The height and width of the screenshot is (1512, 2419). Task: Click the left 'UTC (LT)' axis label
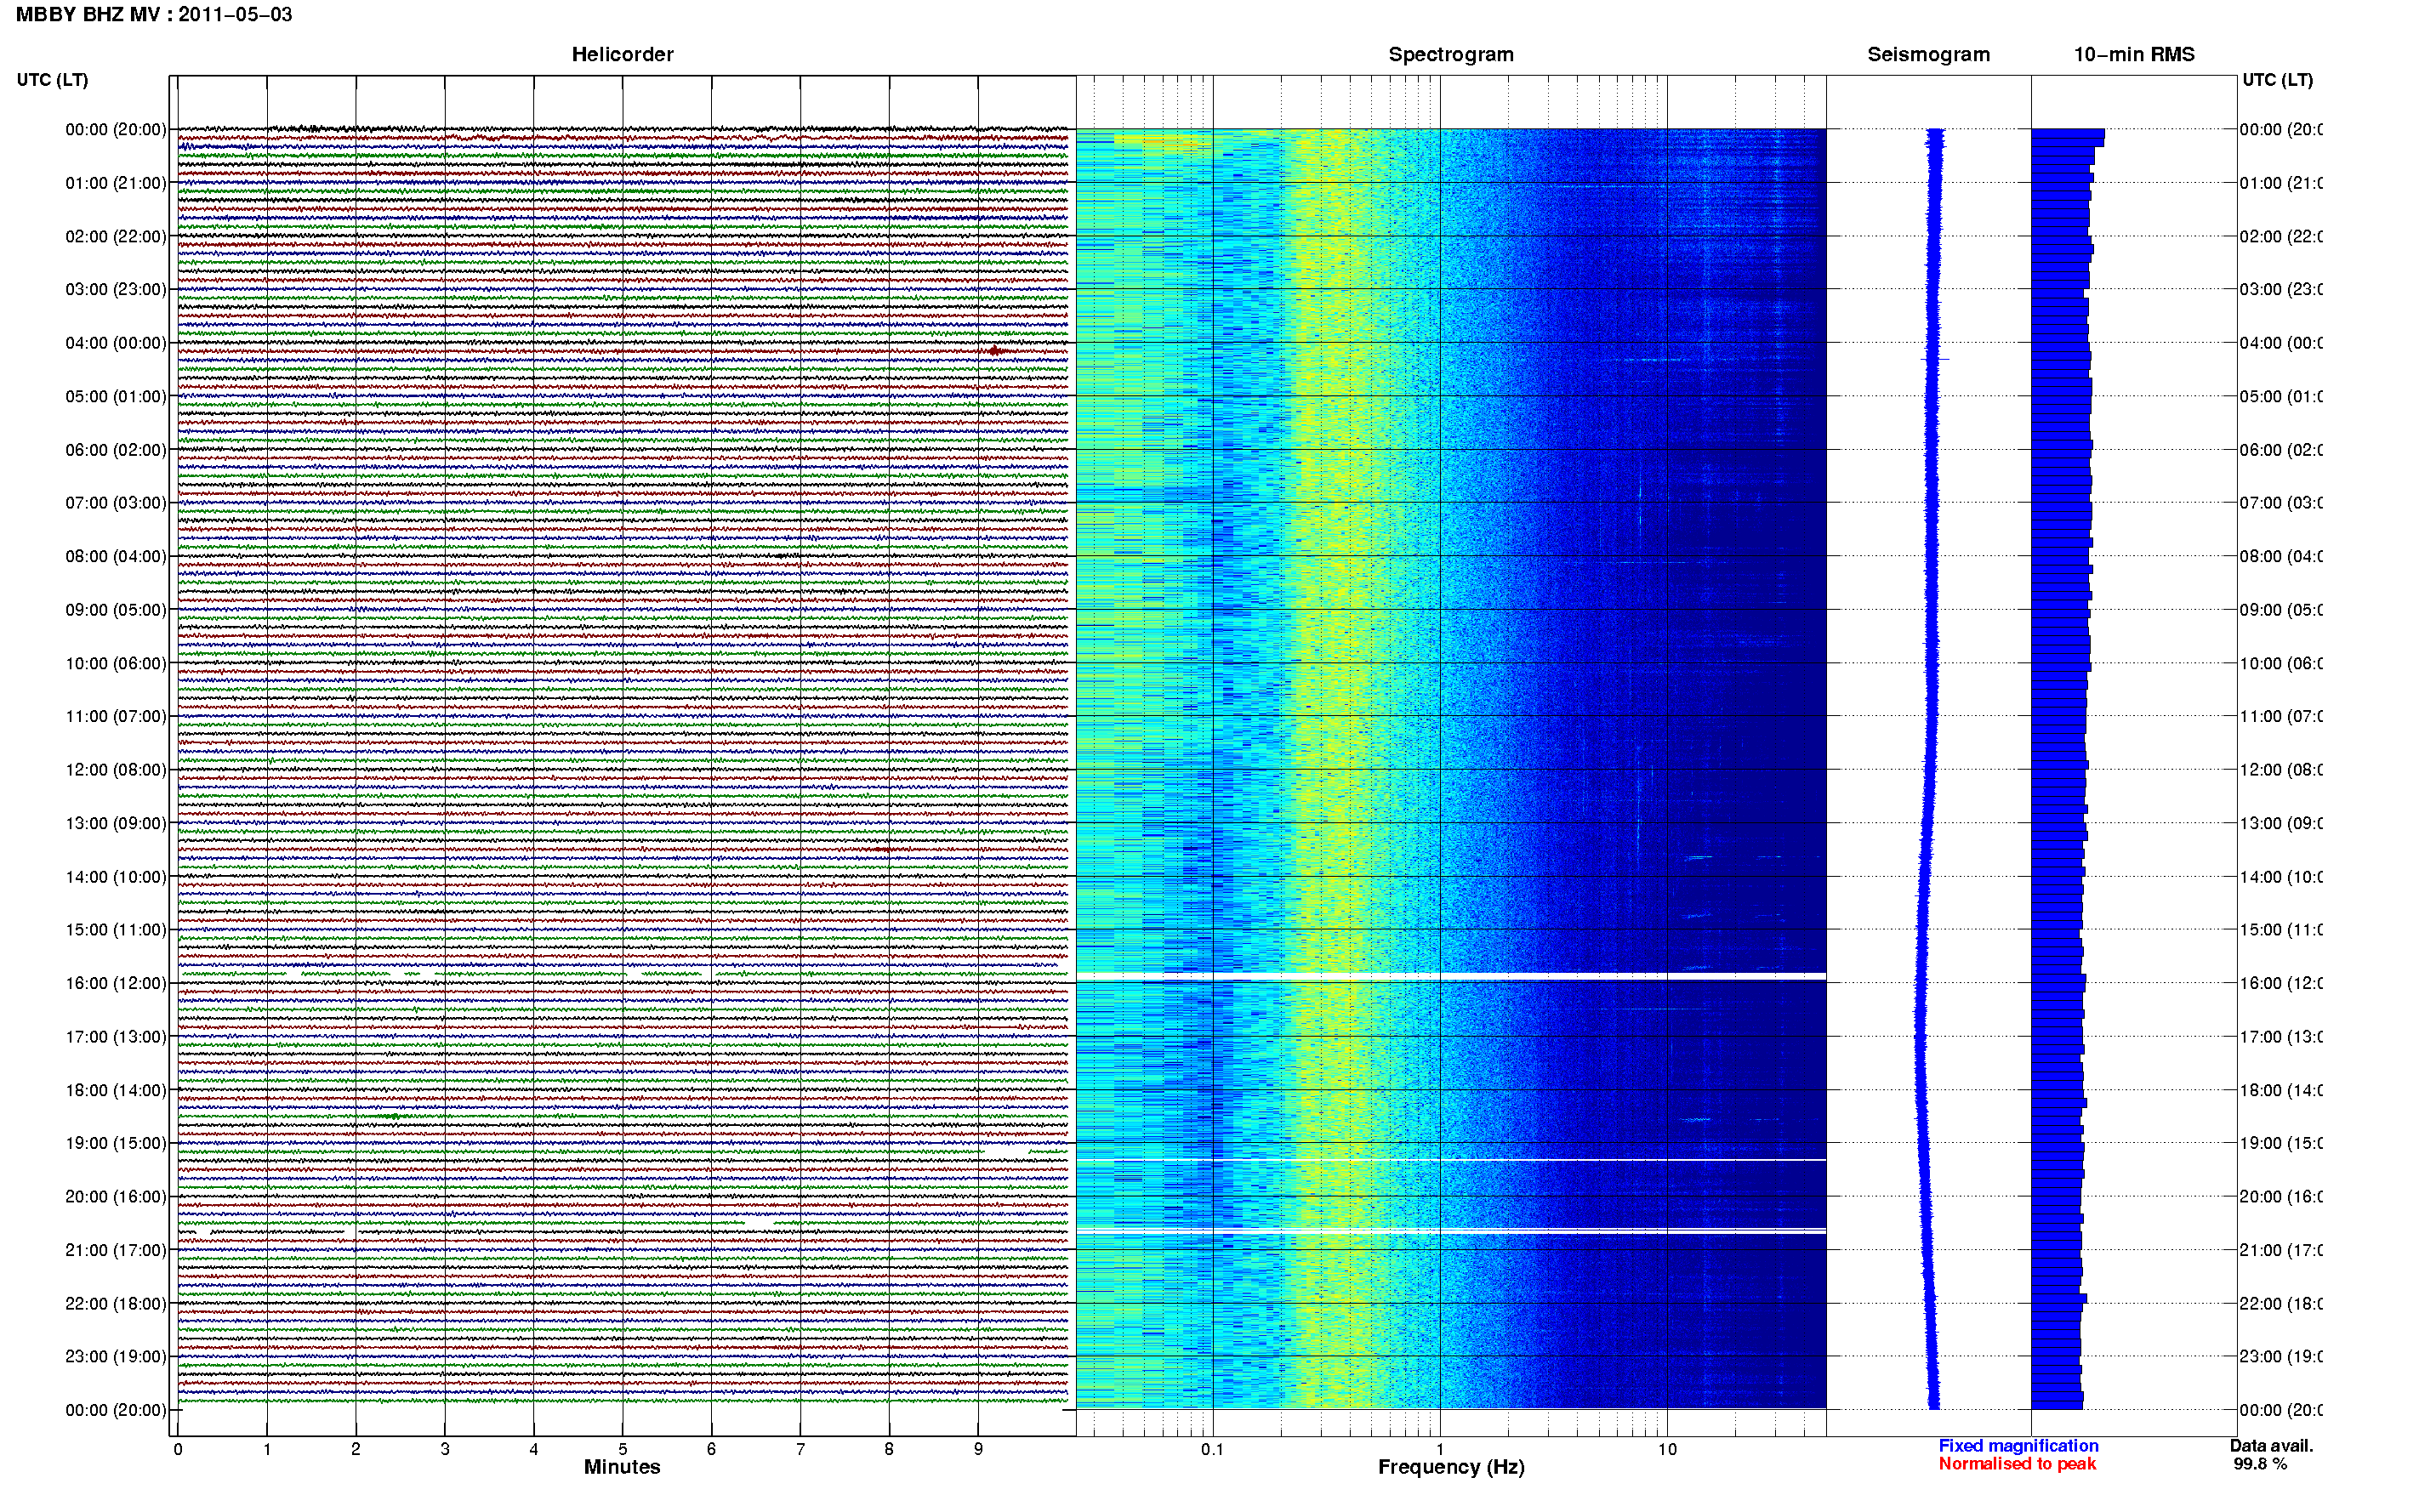[x=52, y=80]
